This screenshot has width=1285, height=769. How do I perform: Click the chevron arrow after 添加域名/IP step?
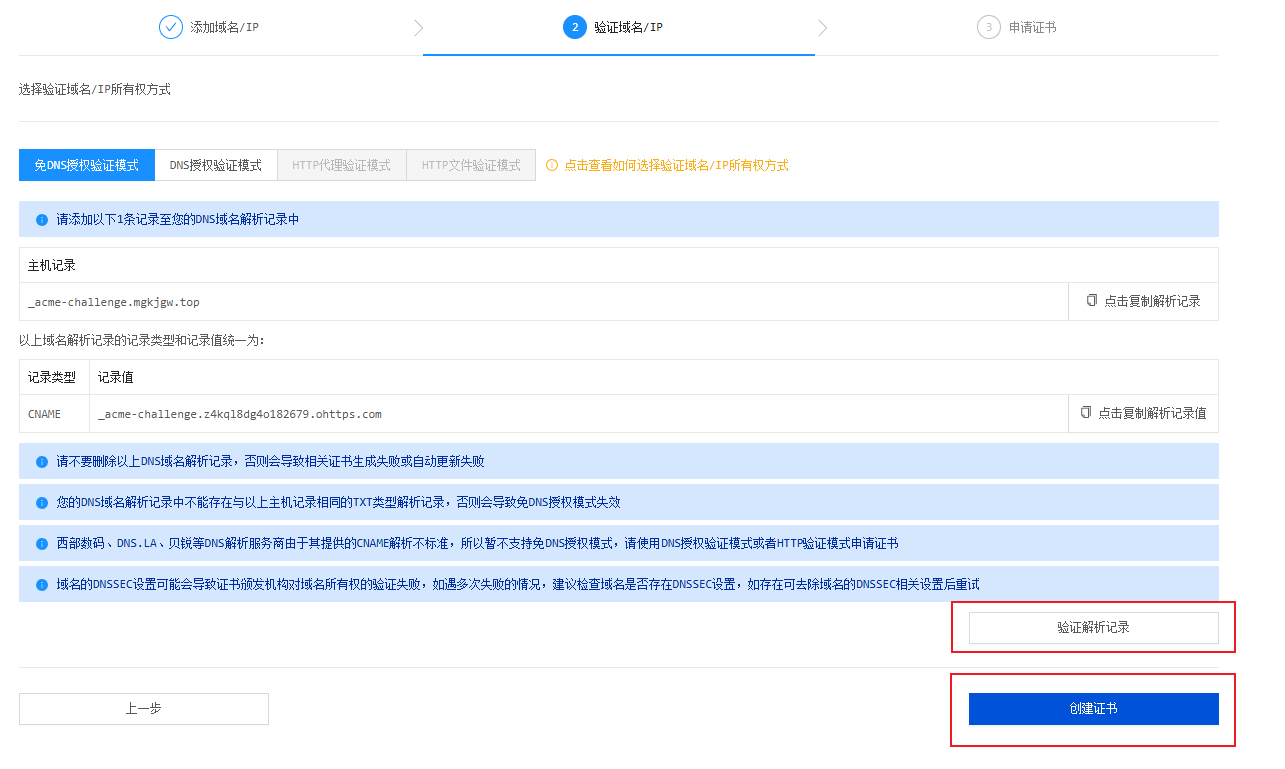(x=418, y=28)
